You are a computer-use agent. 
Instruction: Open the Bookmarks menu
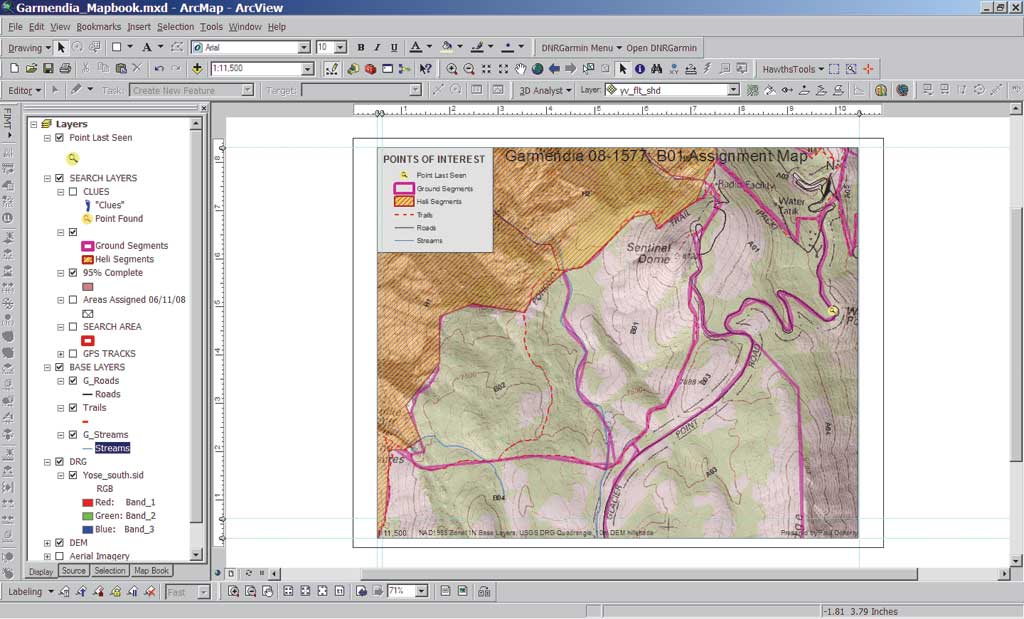(99, 27)
